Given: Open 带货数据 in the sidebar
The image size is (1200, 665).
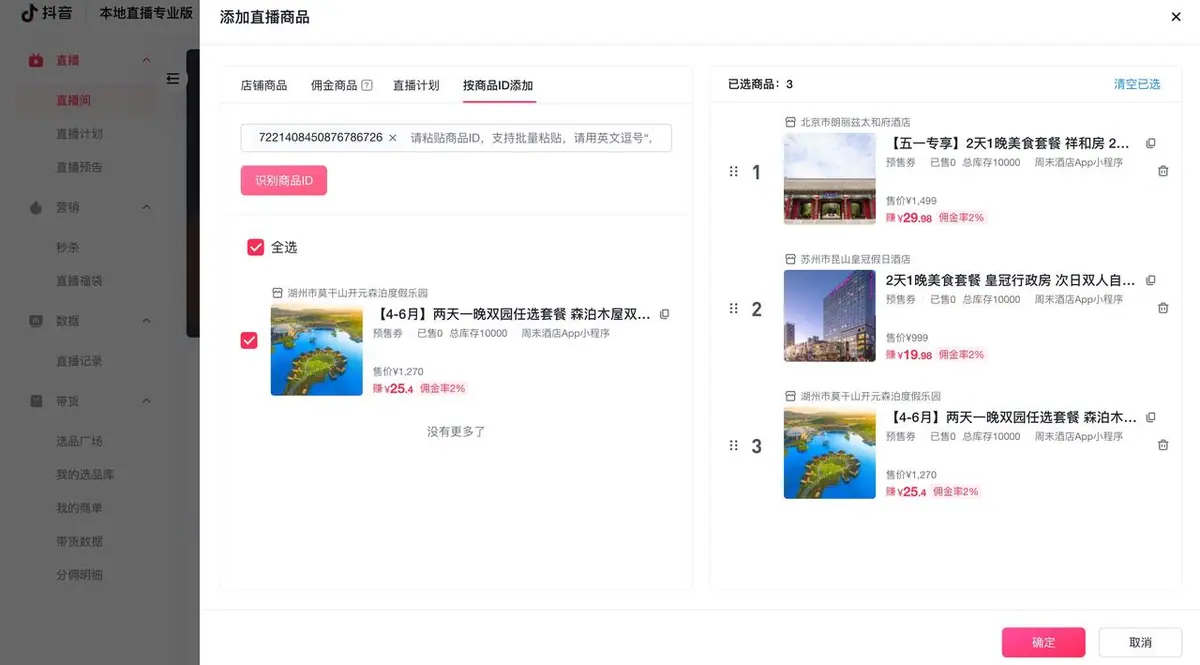Looking at the screenshot, I should [x=79, y=541].
